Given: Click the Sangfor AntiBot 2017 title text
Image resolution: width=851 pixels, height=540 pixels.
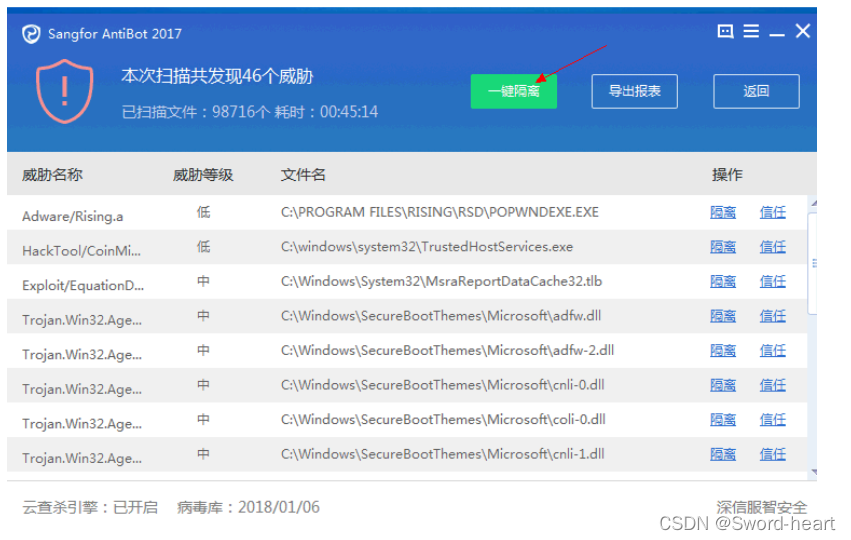Looking at the screenshot, I should pyautogui.click(x=115, y=34).
